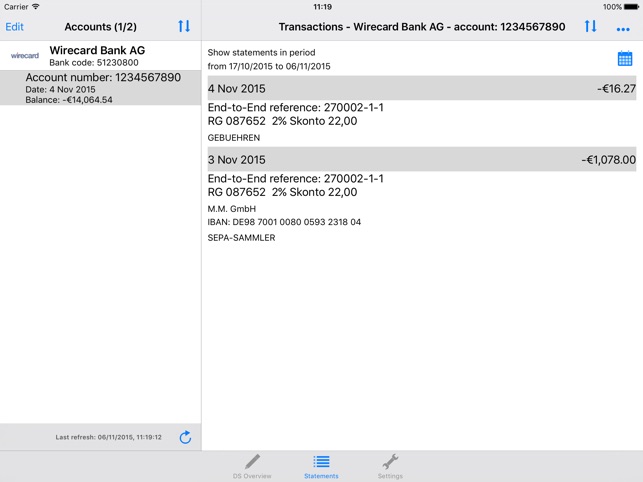
Task: Click IBAN: DE98 7001 0080 0593 2318 04
Action: pos(284,222)
